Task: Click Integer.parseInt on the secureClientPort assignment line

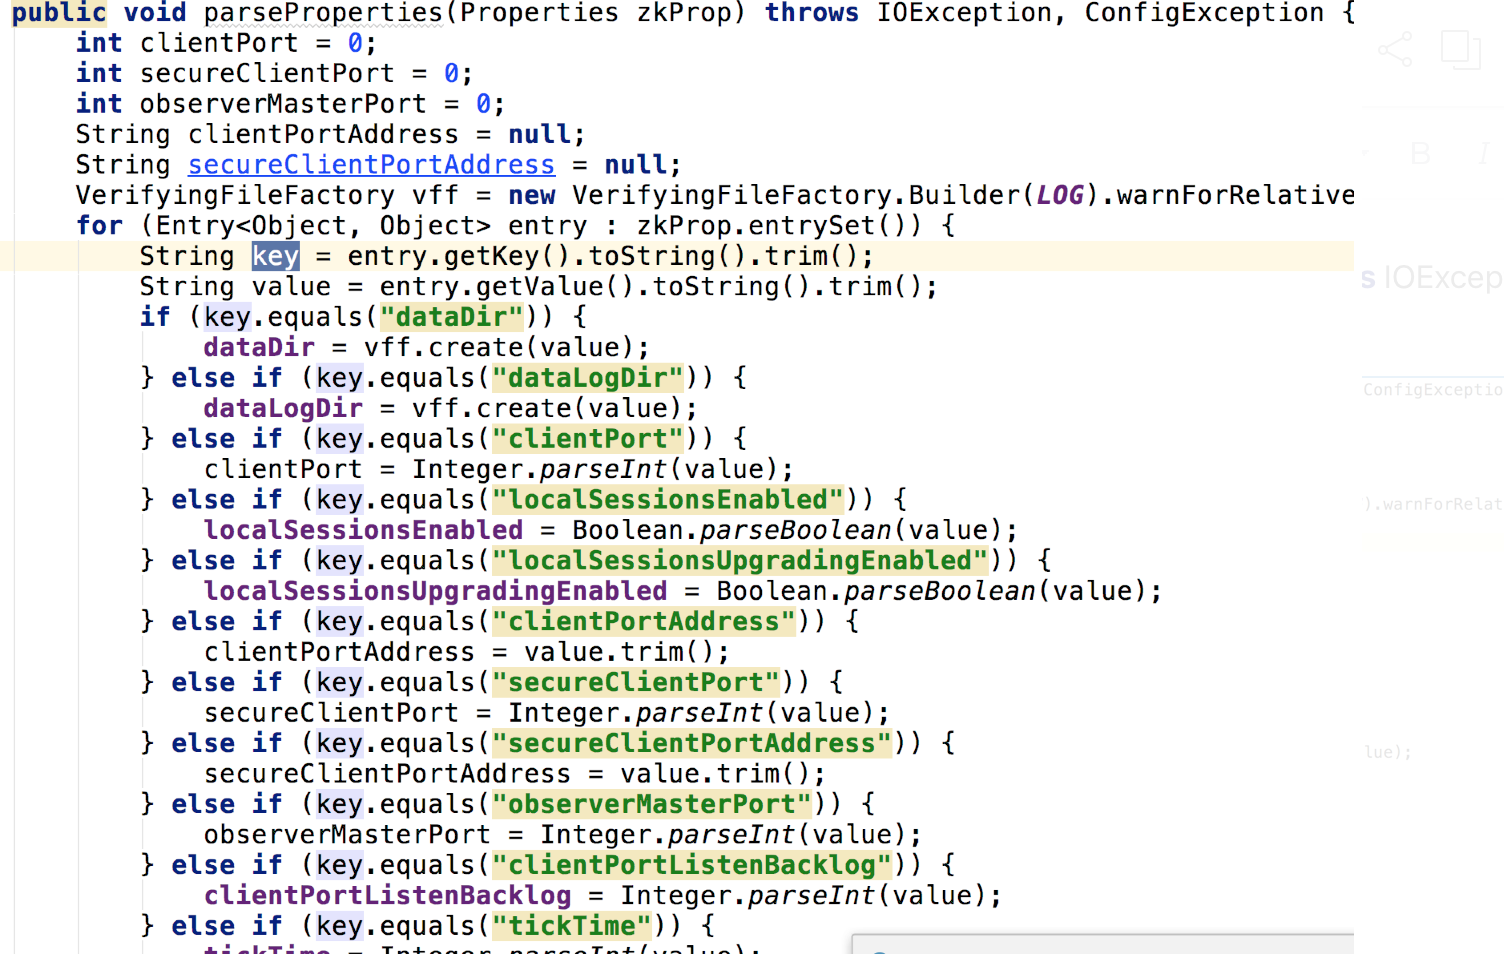Action: pyautogui.click(x=636, y=714)
